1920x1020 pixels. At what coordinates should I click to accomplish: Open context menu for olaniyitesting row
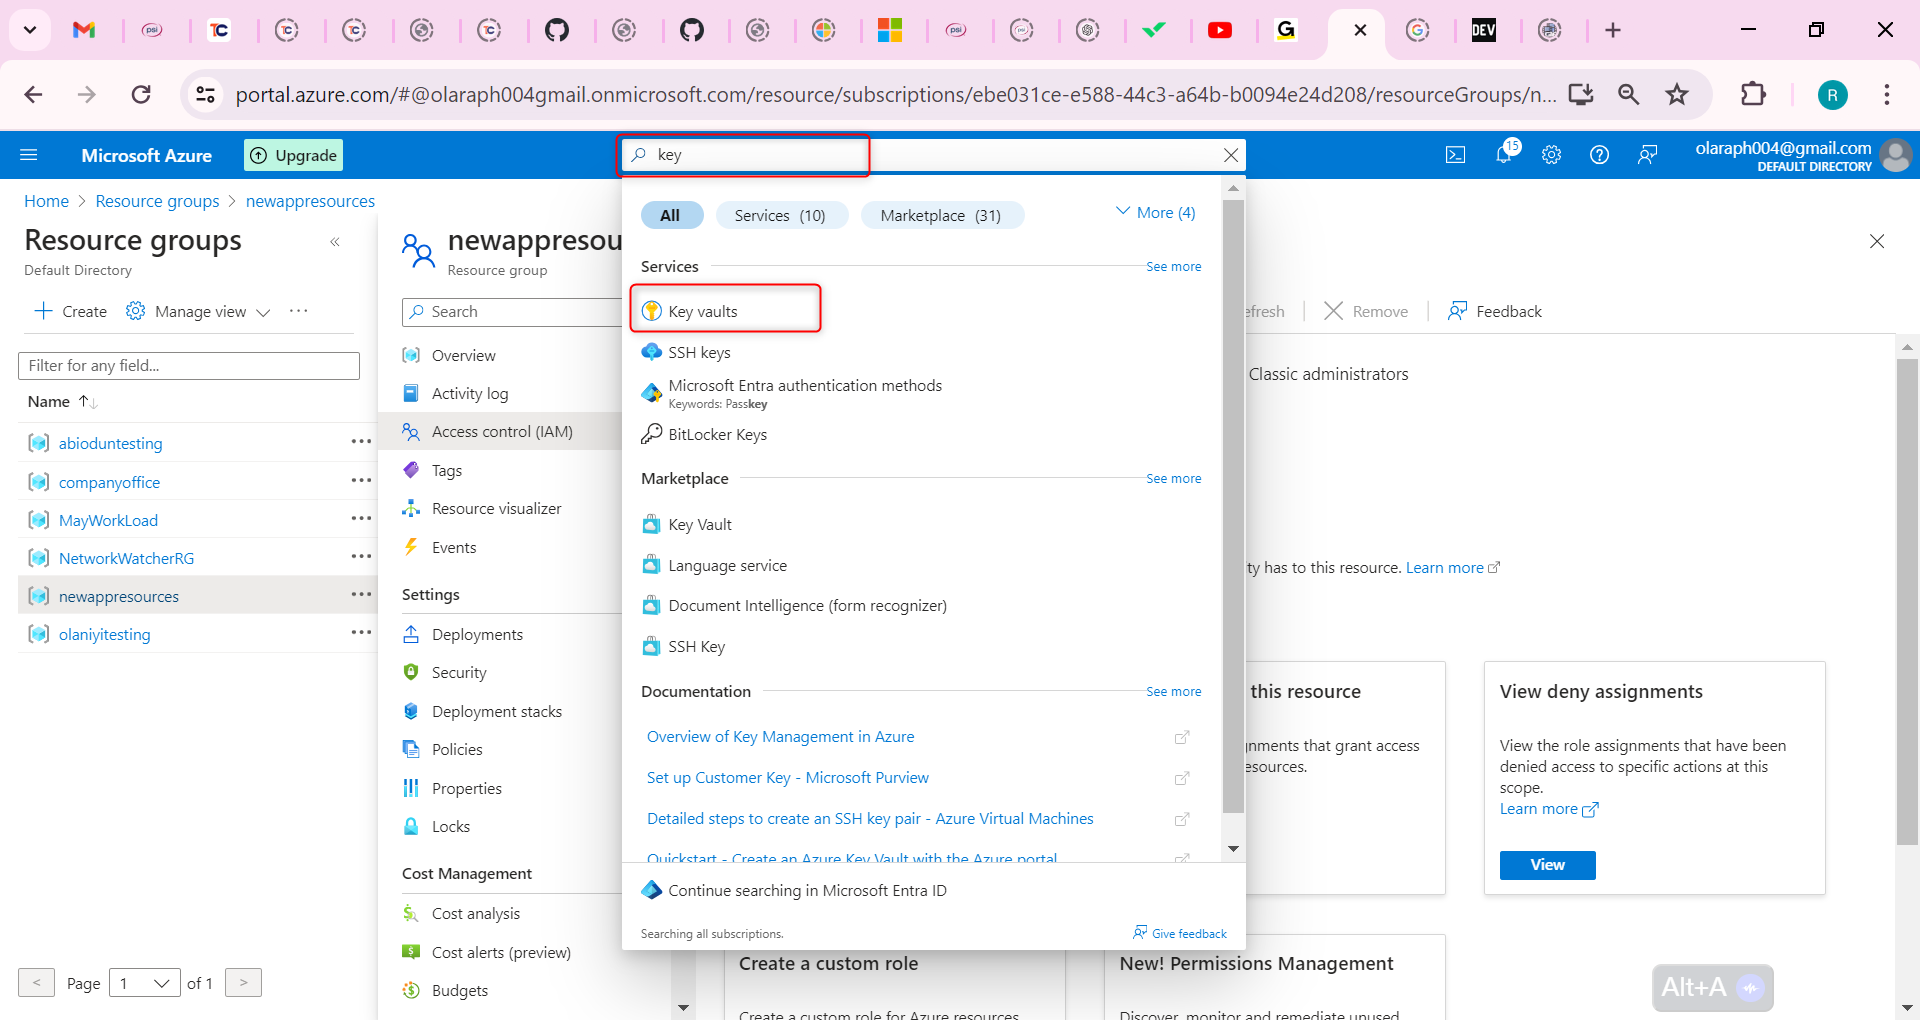(x=361, y=633)
